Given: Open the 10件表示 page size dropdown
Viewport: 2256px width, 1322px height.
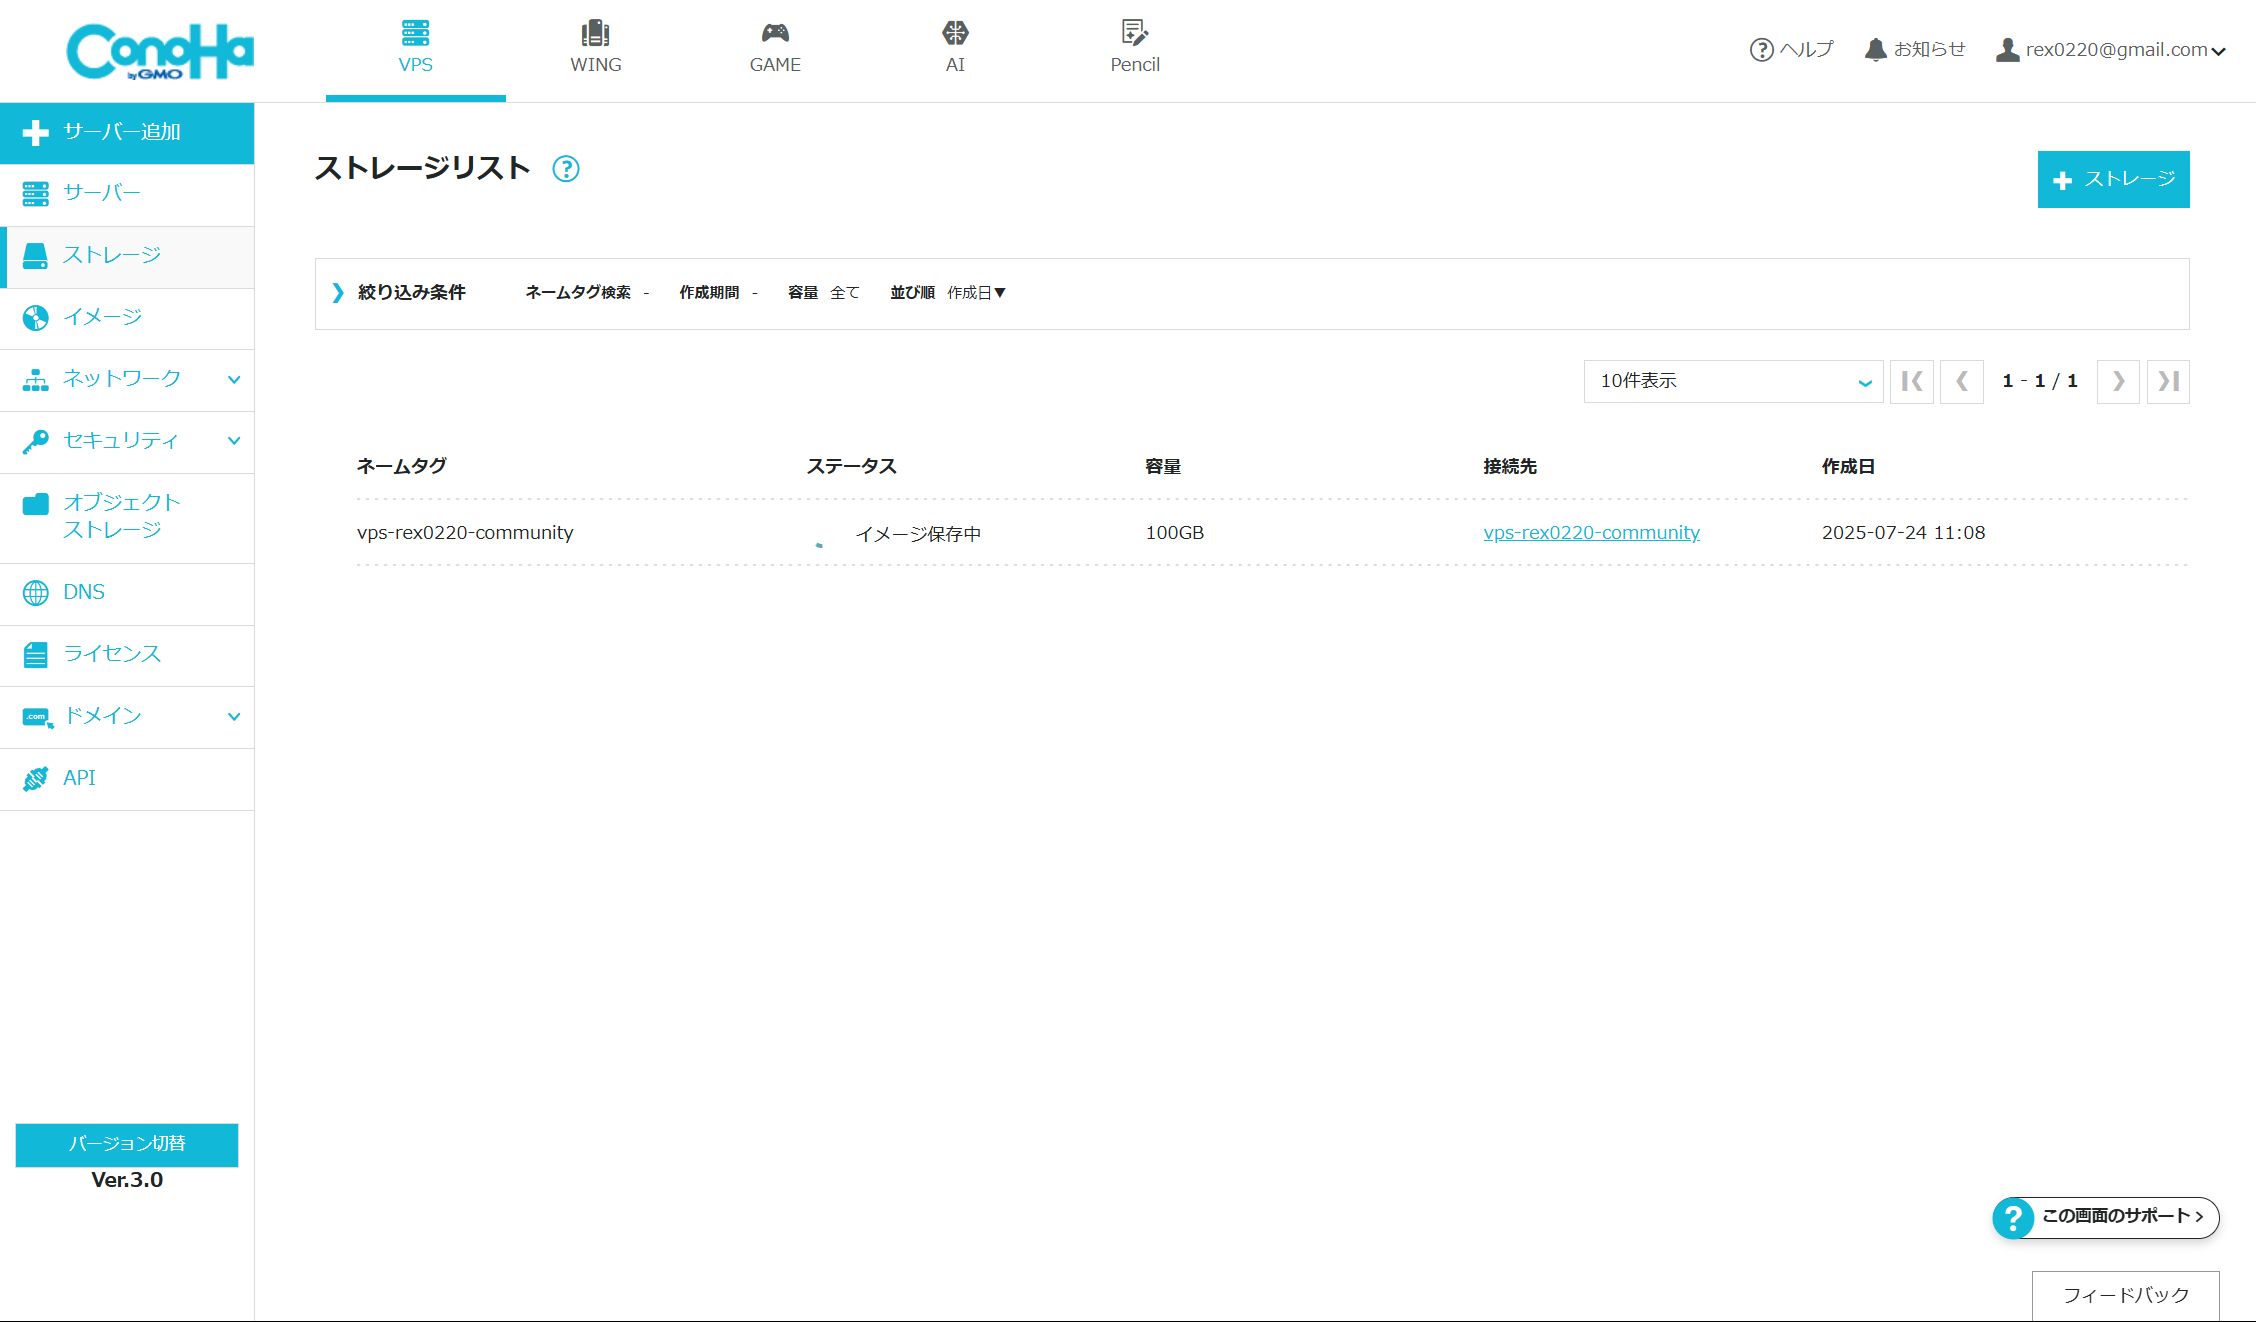Looking at the screenshot, I should click(x=1733, y=381).
